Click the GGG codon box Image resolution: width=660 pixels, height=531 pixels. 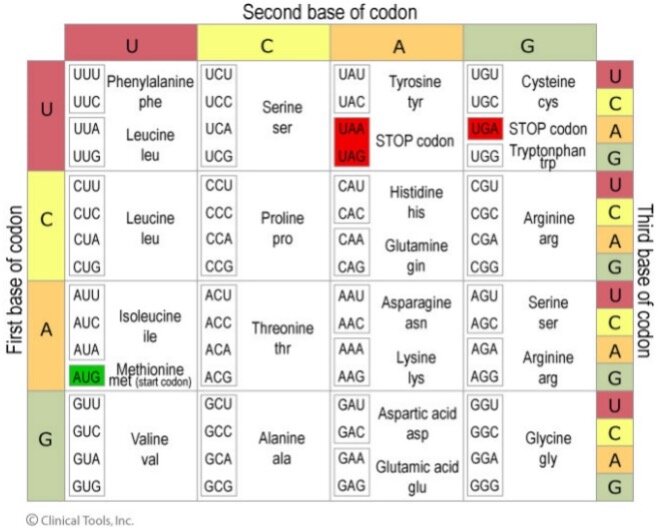(484, 484)
